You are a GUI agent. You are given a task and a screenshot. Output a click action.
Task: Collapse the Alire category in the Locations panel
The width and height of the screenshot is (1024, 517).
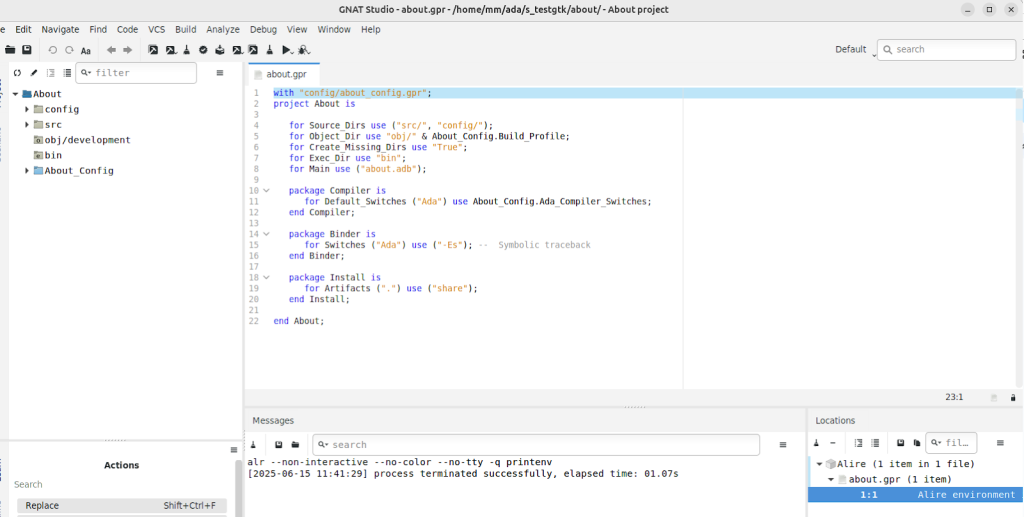point(820,463)
